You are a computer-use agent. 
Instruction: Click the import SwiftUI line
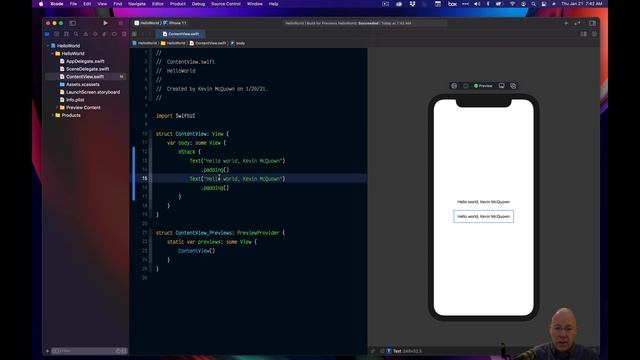click(x=176, y=116)
